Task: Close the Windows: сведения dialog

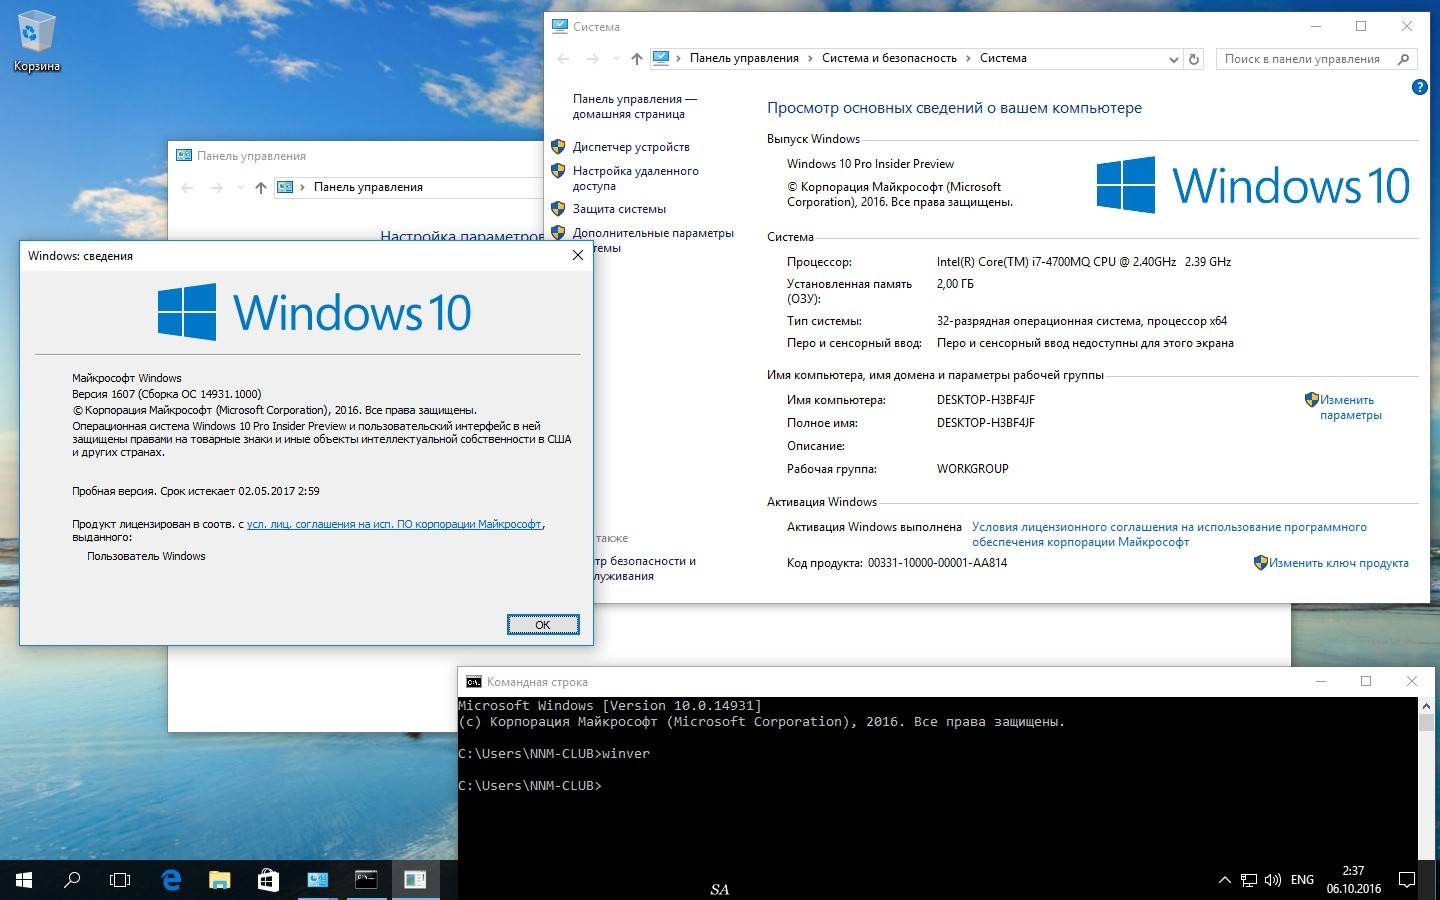Action: tap(577, 256)
